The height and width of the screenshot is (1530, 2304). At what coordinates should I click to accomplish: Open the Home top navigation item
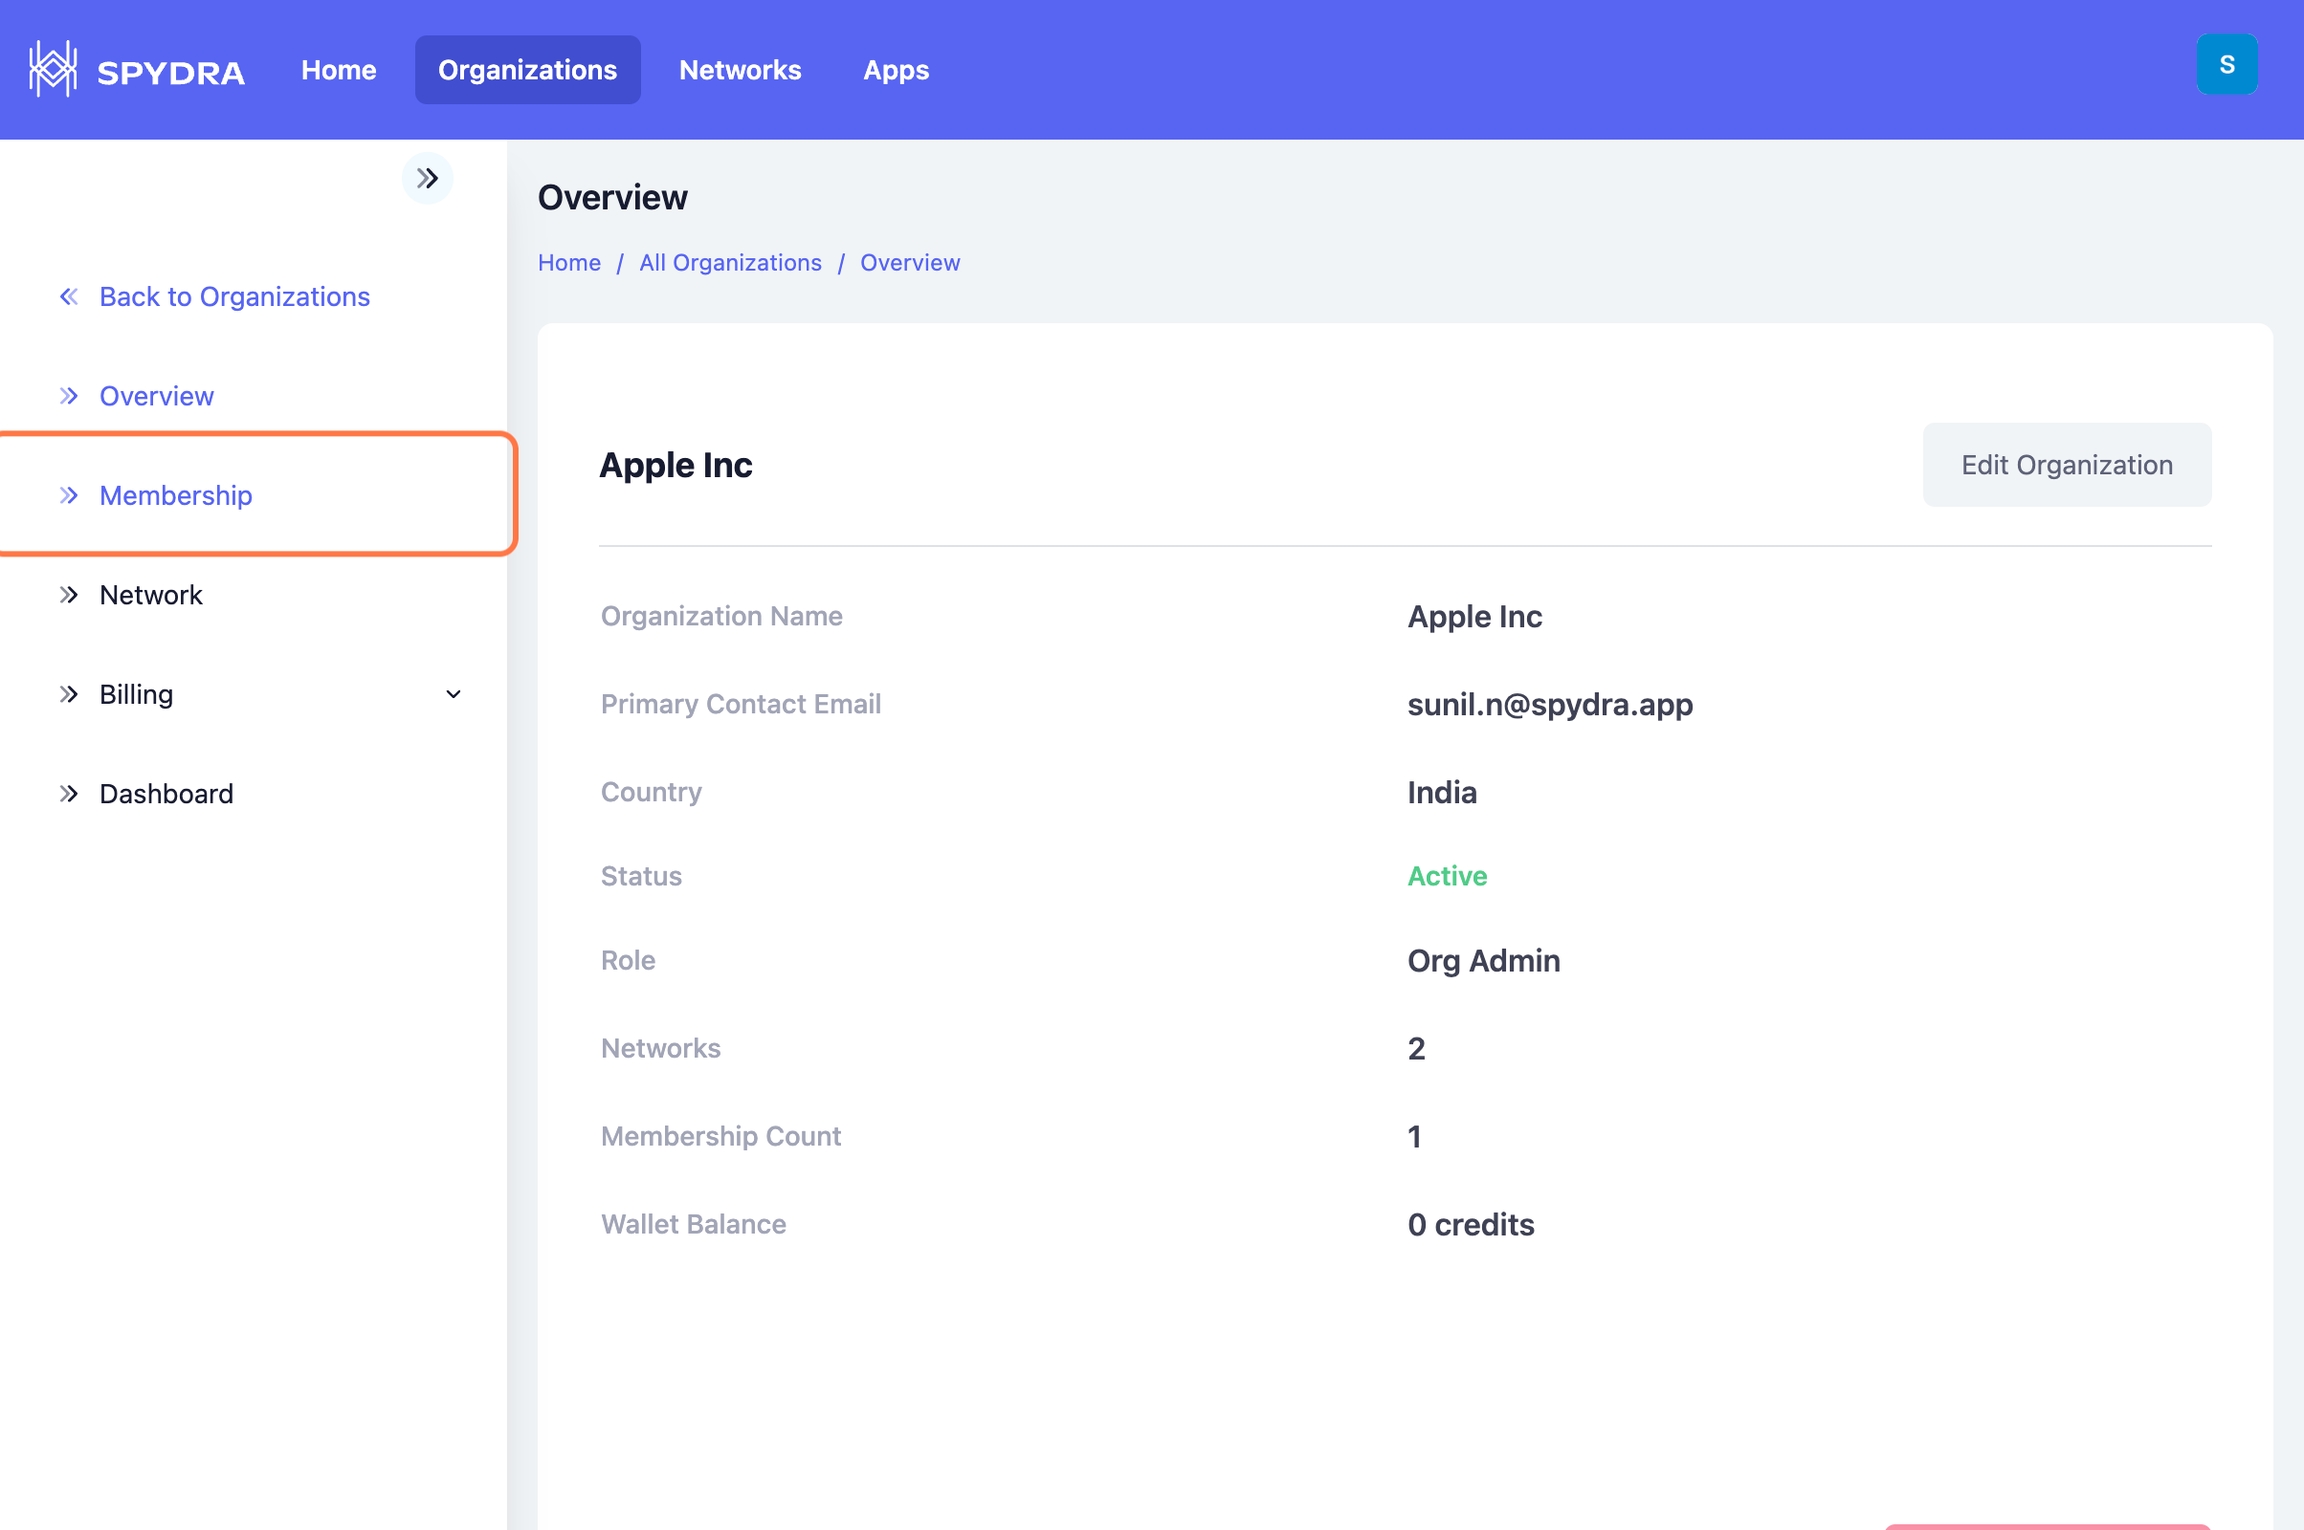coord(338,70)
